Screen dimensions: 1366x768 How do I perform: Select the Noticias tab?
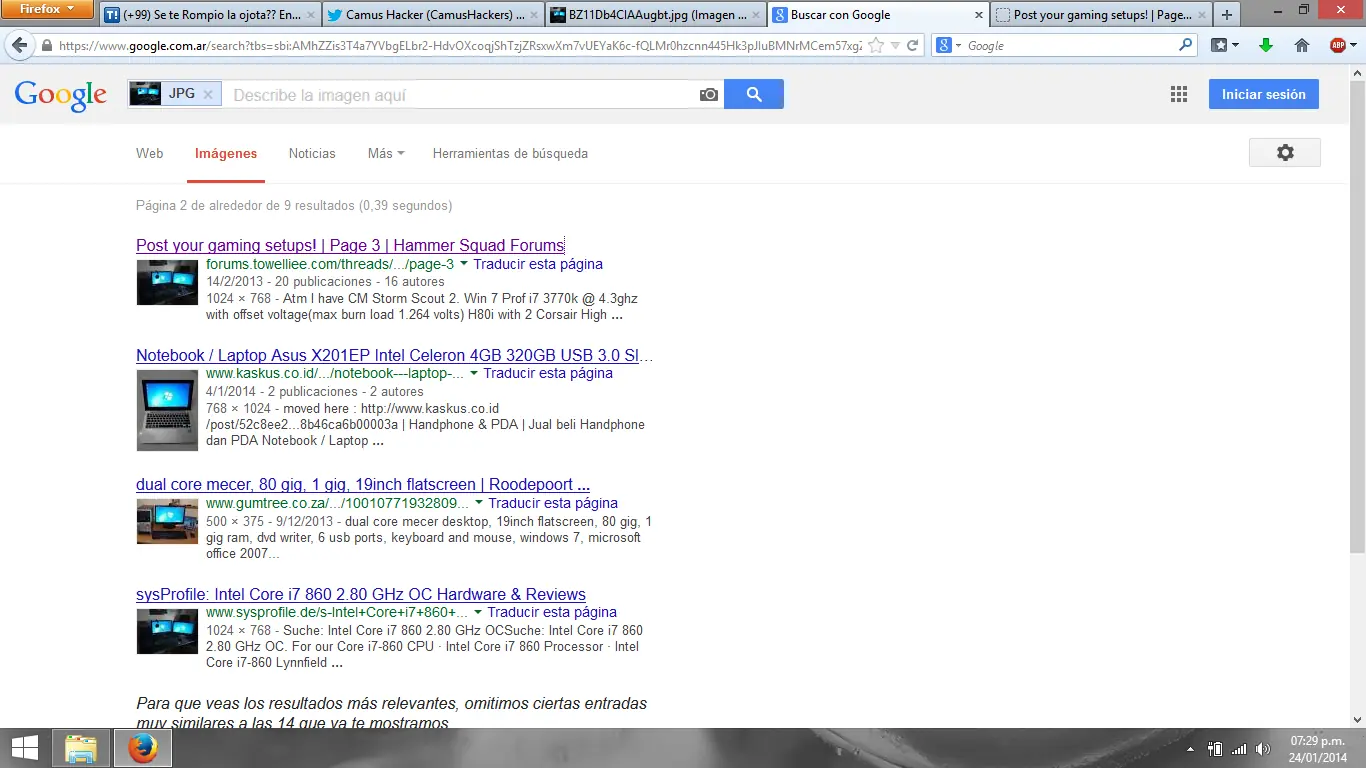click(312, 153)
